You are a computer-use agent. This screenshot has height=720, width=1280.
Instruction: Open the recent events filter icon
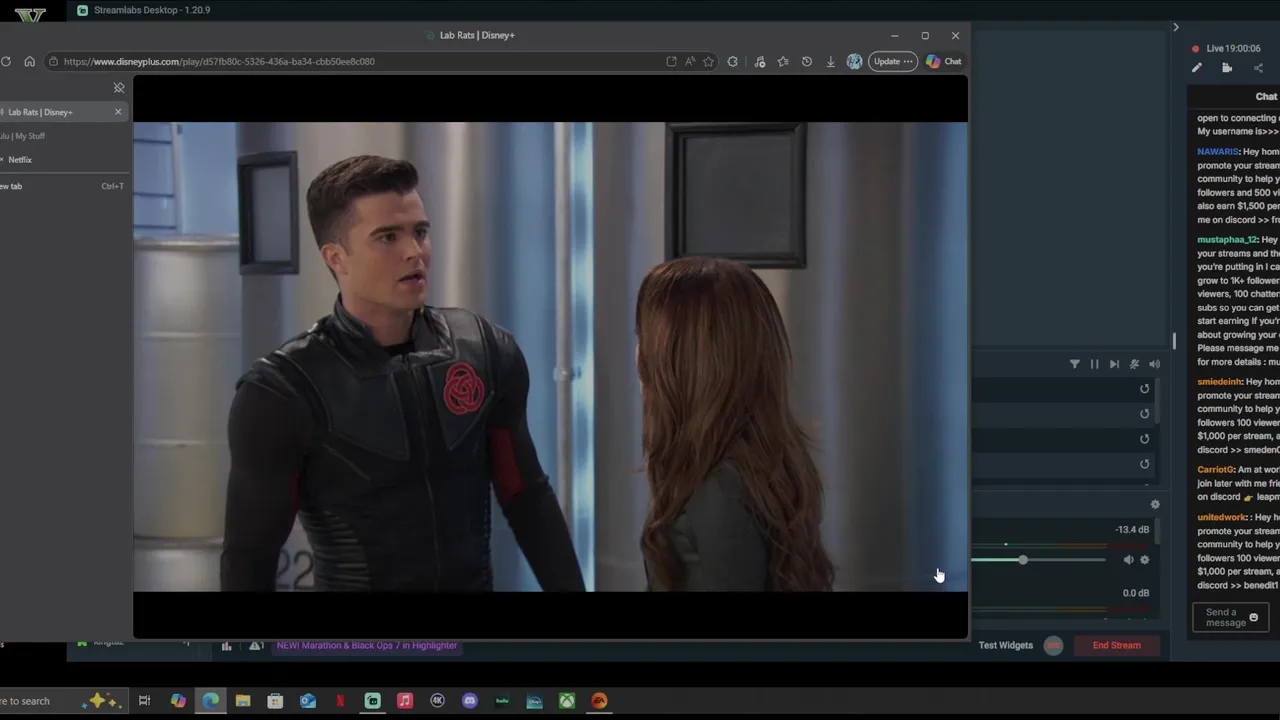tap(1075, 364)
